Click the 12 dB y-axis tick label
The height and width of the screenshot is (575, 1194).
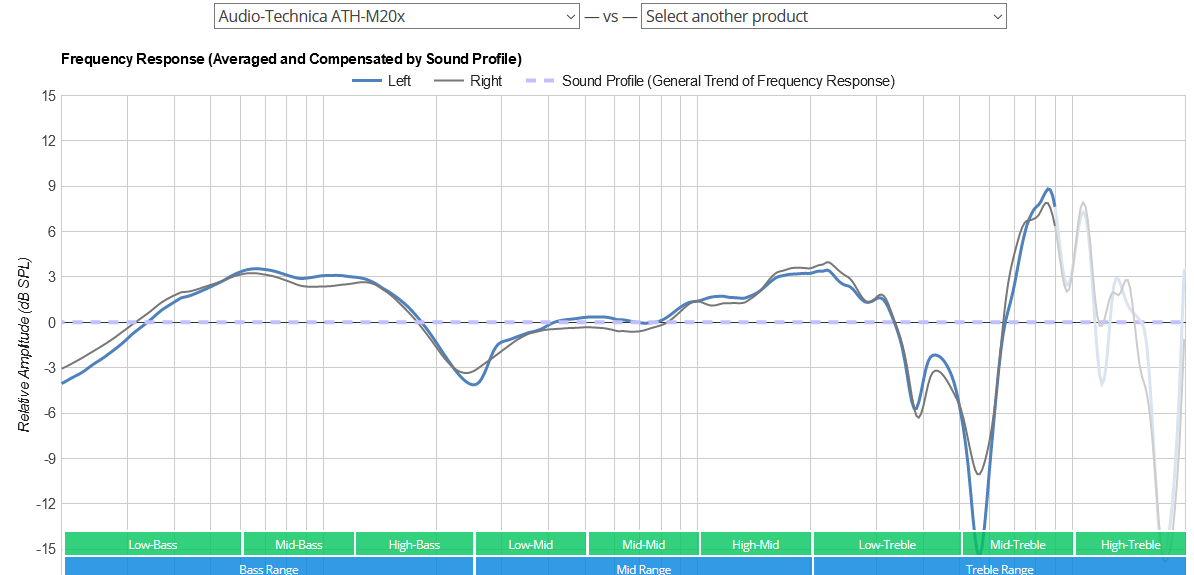tap(49, 141)
